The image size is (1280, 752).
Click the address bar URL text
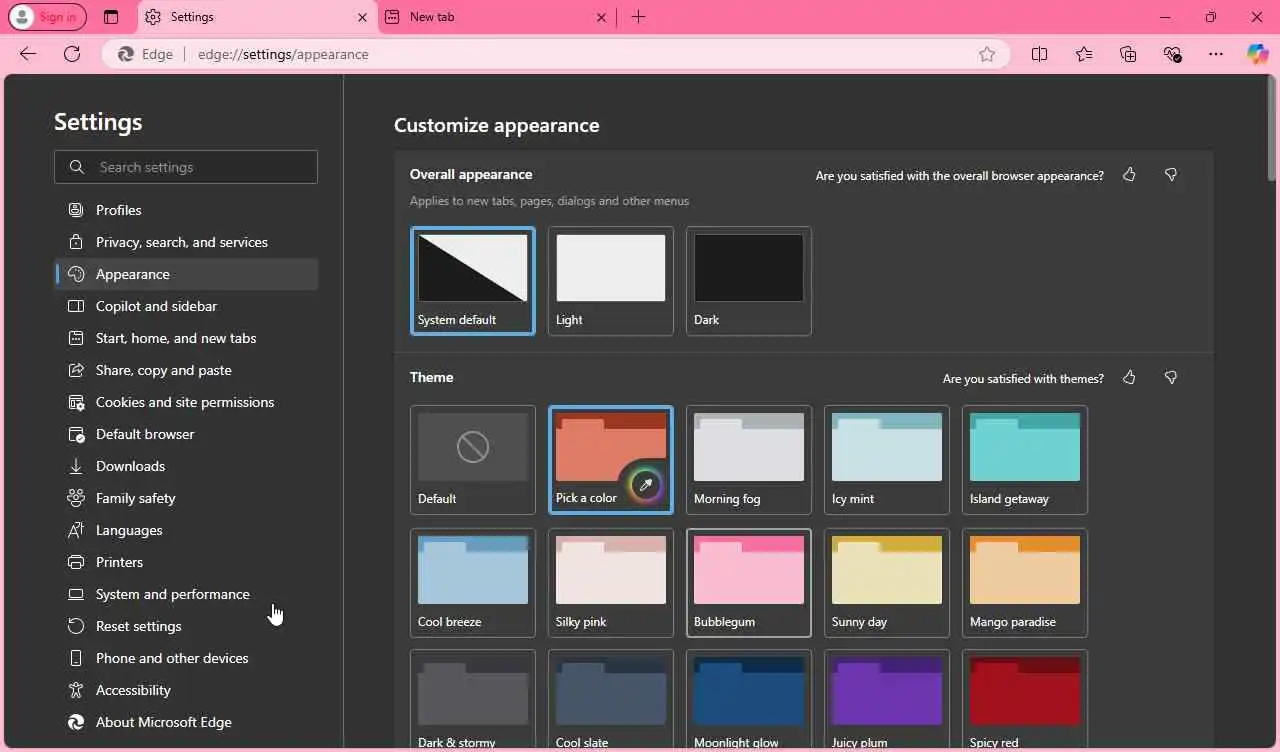(283, 54)
